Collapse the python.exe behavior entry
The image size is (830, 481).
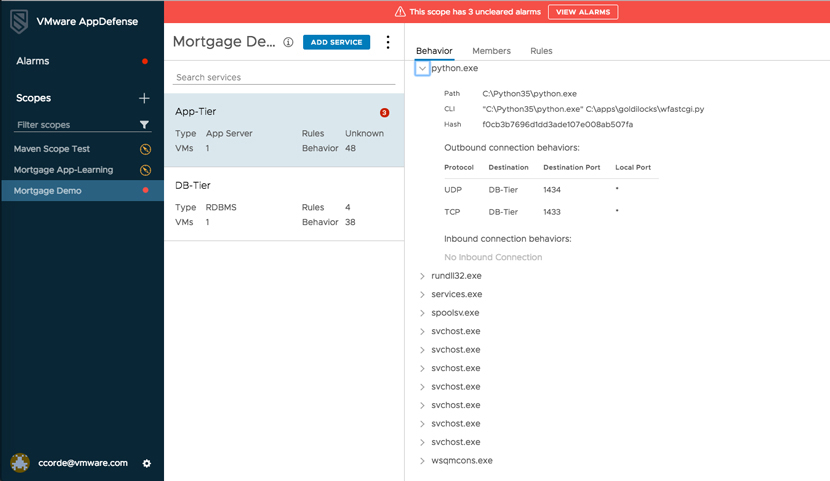tap(422, 69)
